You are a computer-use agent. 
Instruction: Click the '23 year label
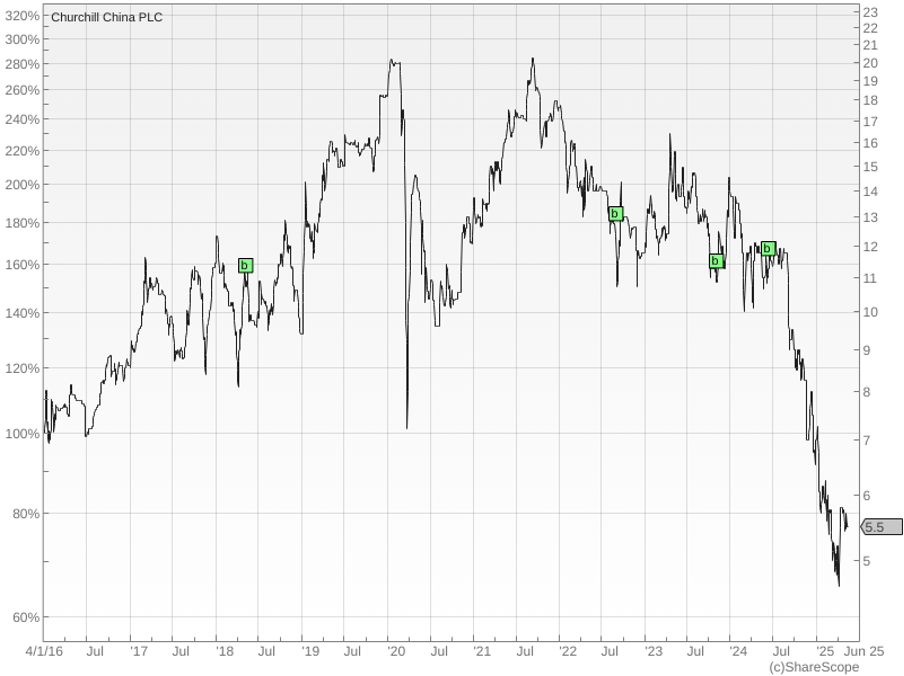pyautogui.click(x=654, y=651)
